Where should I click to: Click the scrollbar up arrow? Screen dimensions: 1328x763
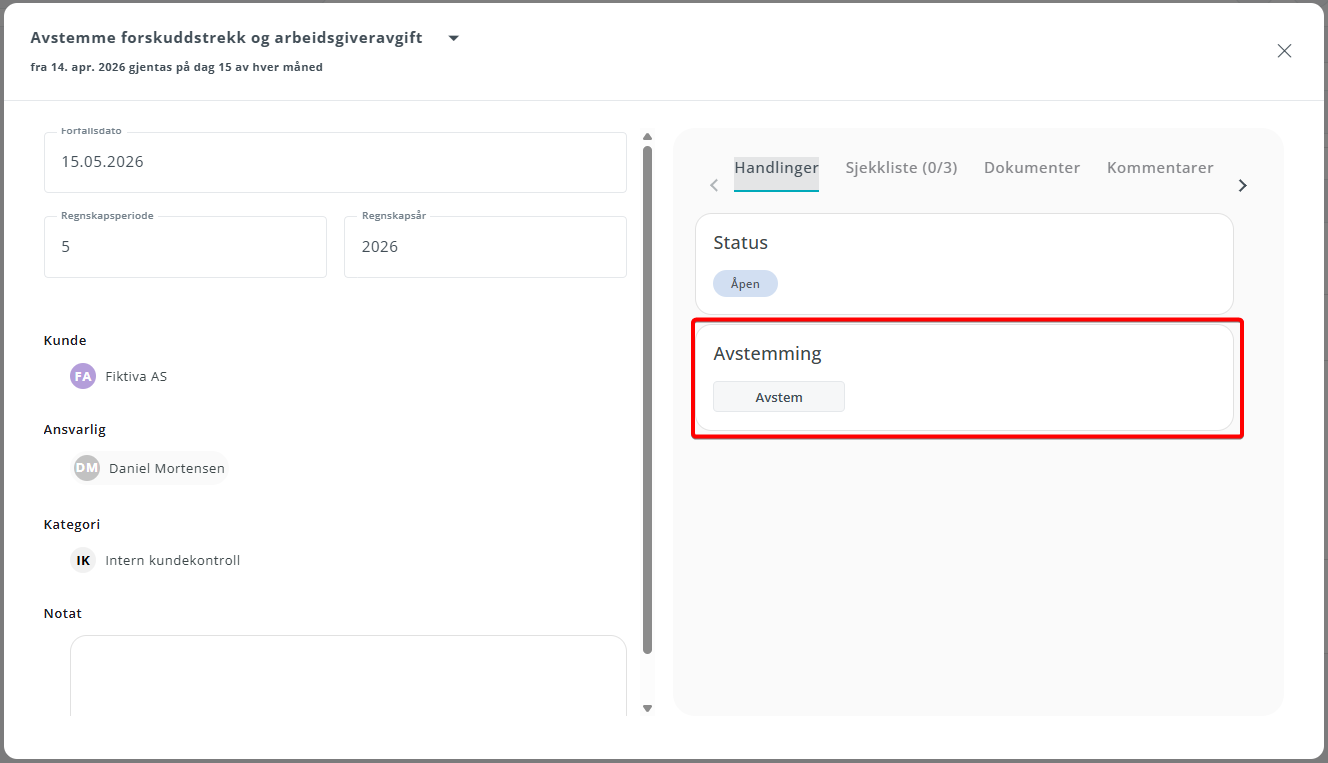[647, 137]
